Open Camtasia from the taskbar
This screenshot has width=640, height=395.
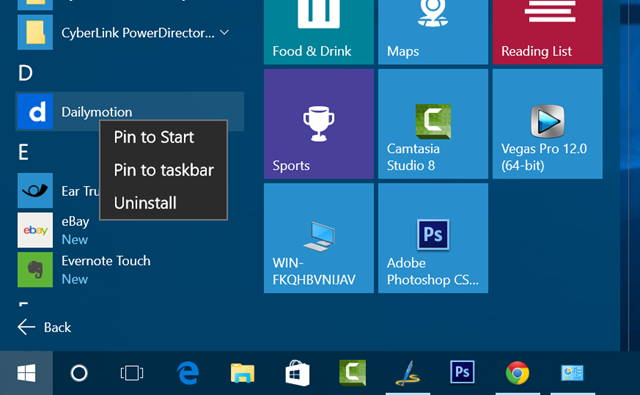click(x=353, y=372)
